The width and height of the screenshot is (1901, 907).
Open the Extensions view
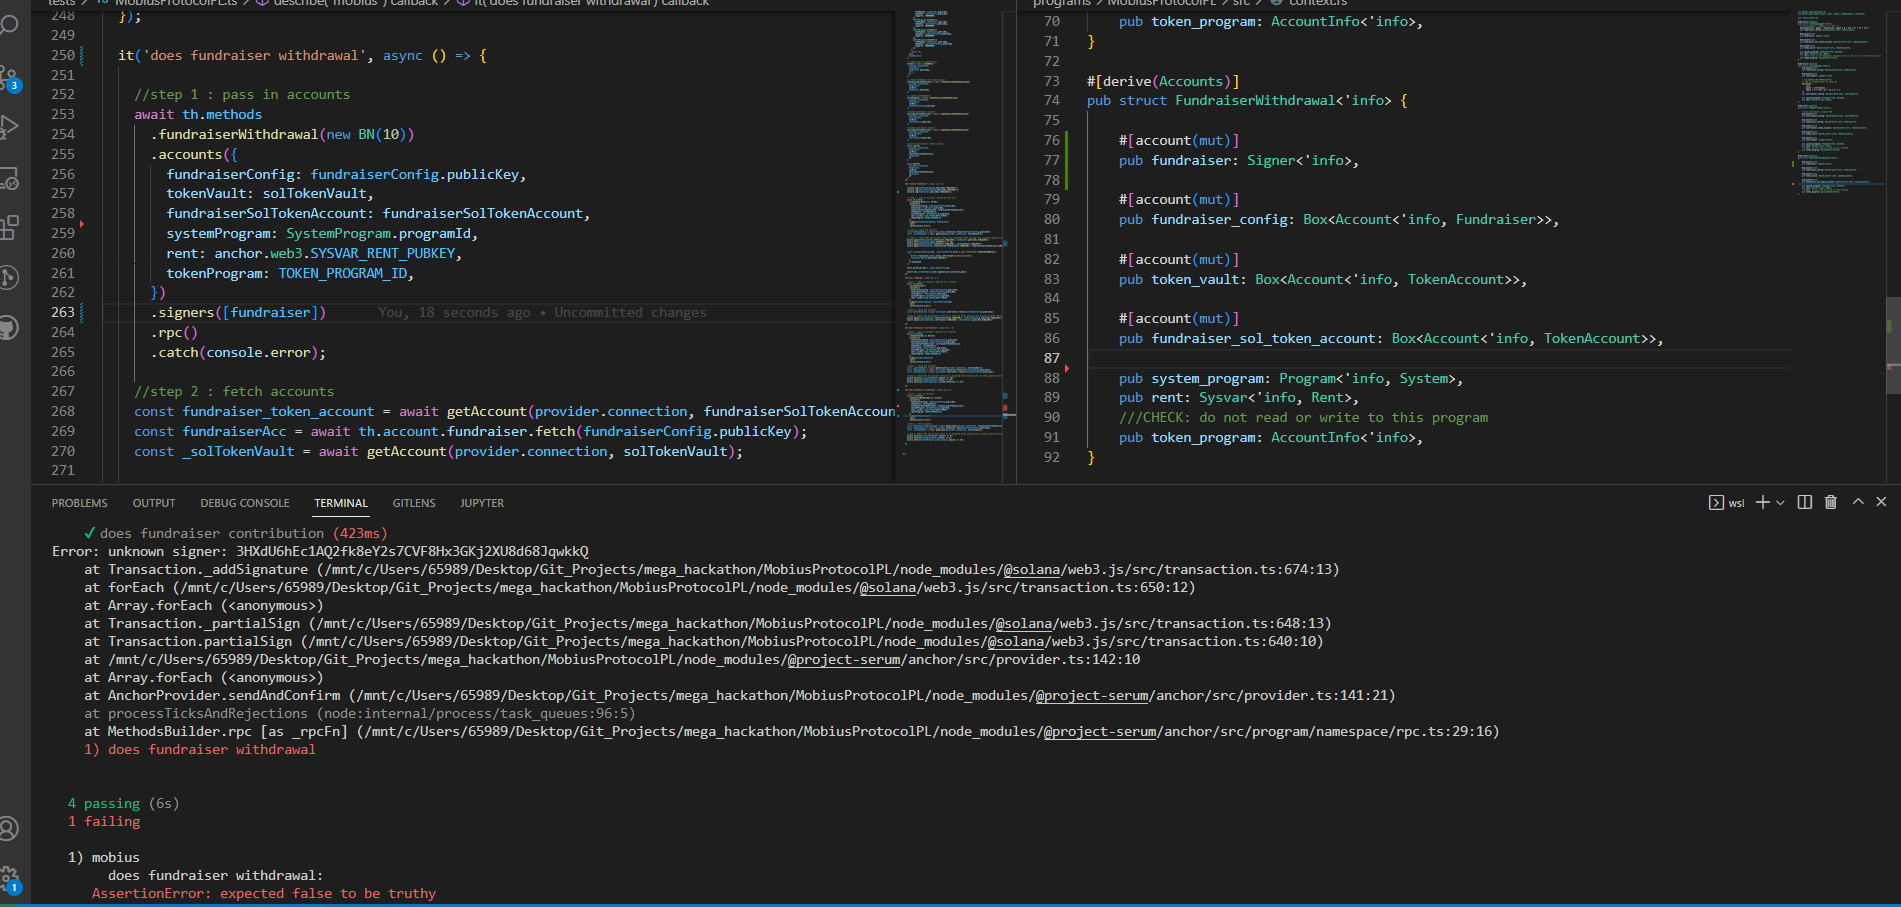click(x=10, y=227)
